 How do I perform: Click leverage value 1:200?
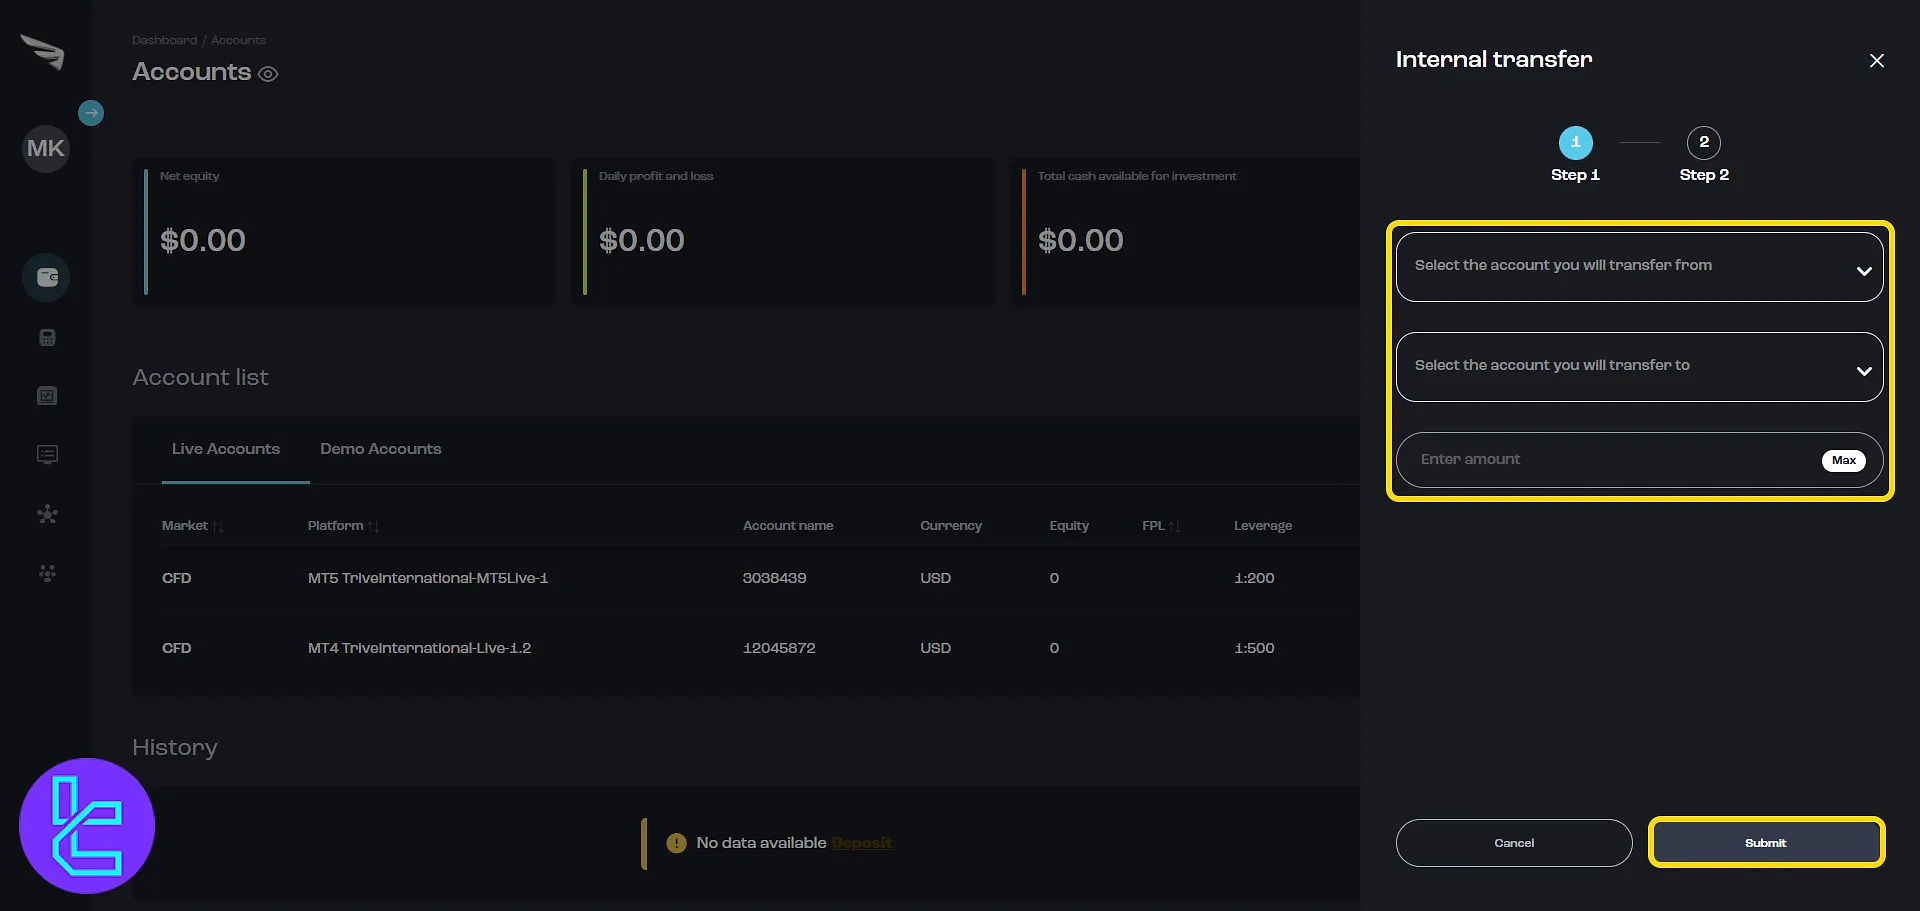(x=1254, y=578)
